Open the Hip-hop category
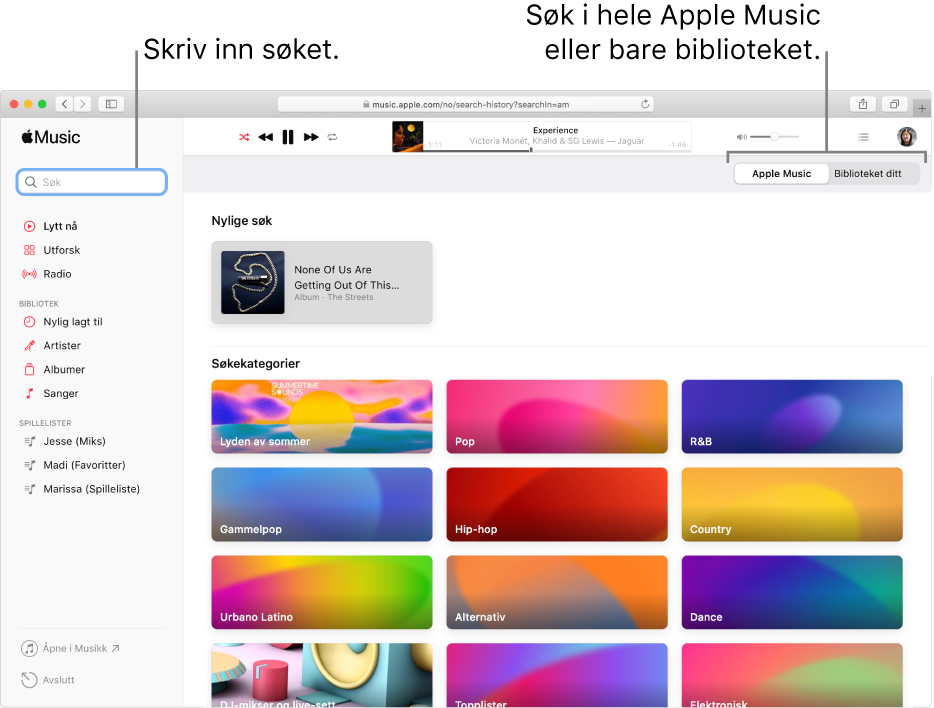934x708 pixels. click(557, 504)
